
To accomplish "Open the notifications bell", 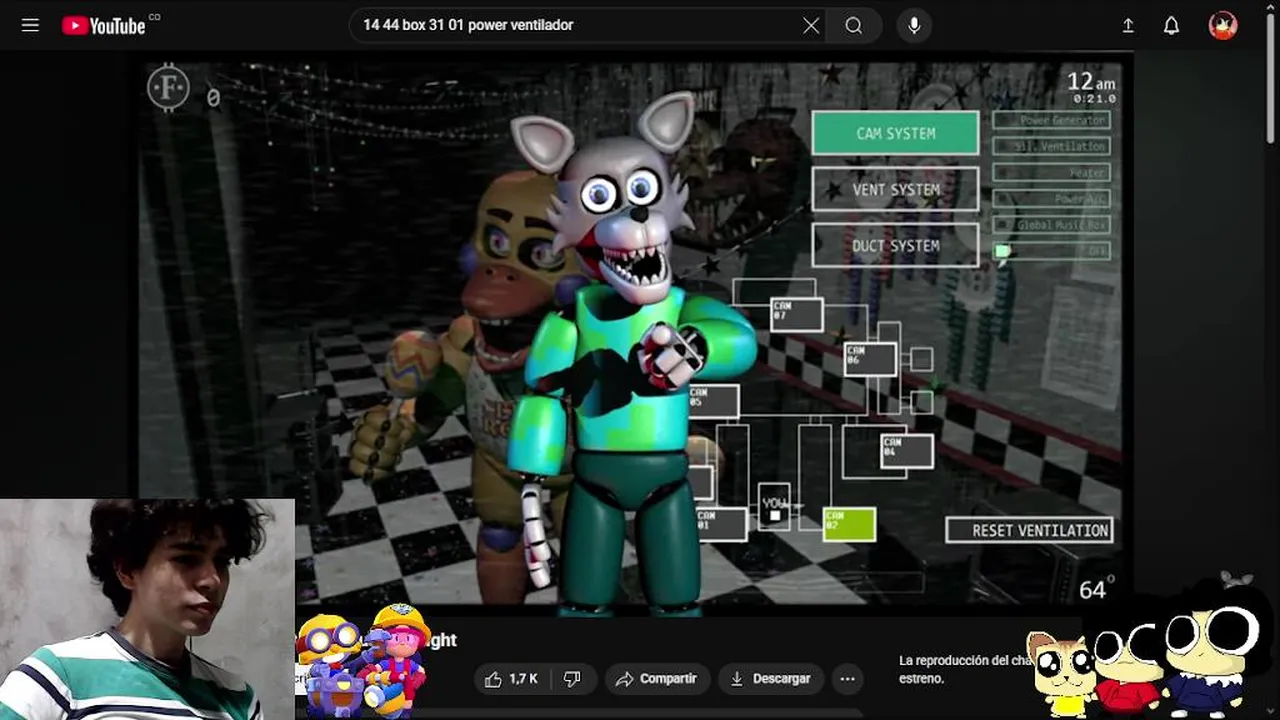I will tap(1171, 26).
